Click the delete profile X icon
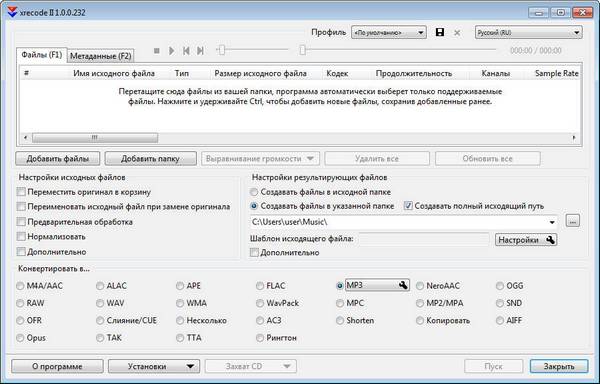The width and height of the screenshot is (600, 384). click(x=457, y=33)
